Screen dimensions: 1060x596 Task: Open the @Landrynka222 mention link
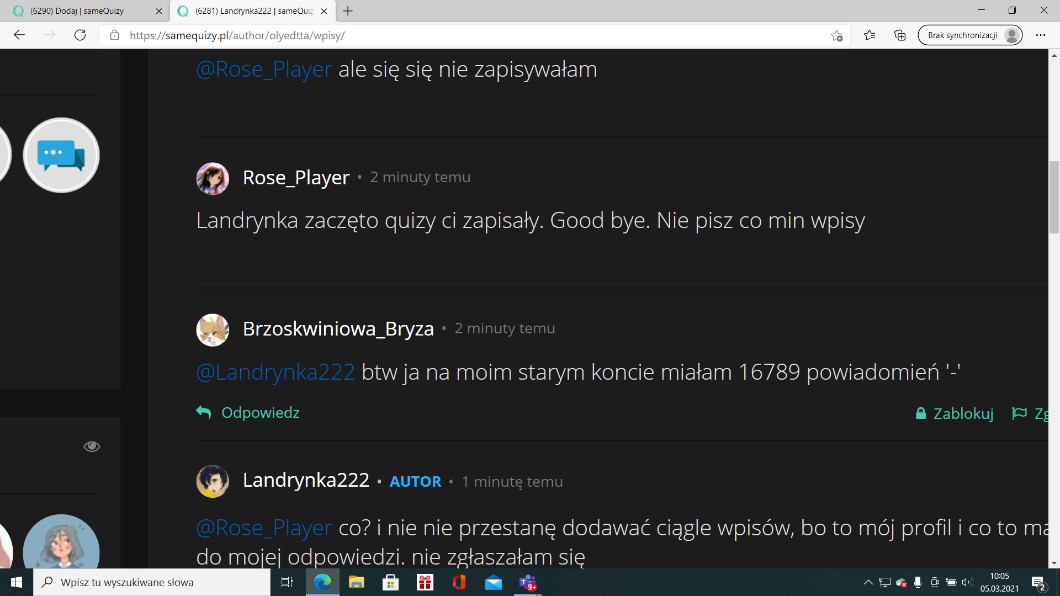click(x=275, y=372)
